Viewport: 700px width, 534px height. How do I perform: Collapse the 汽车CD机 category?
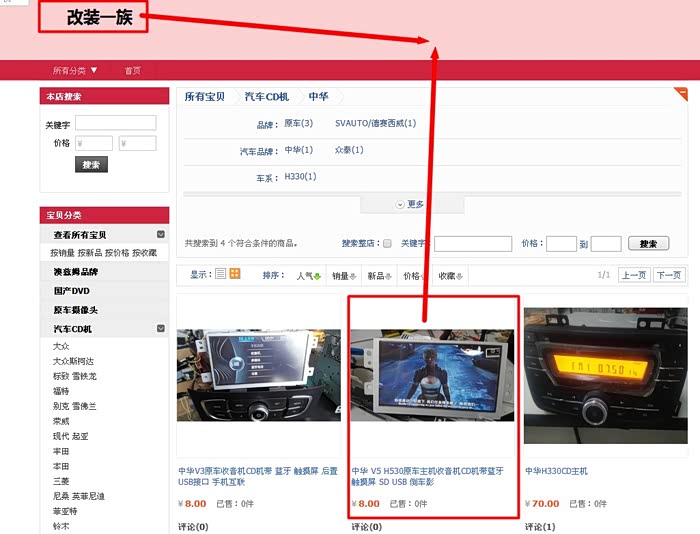160,329
